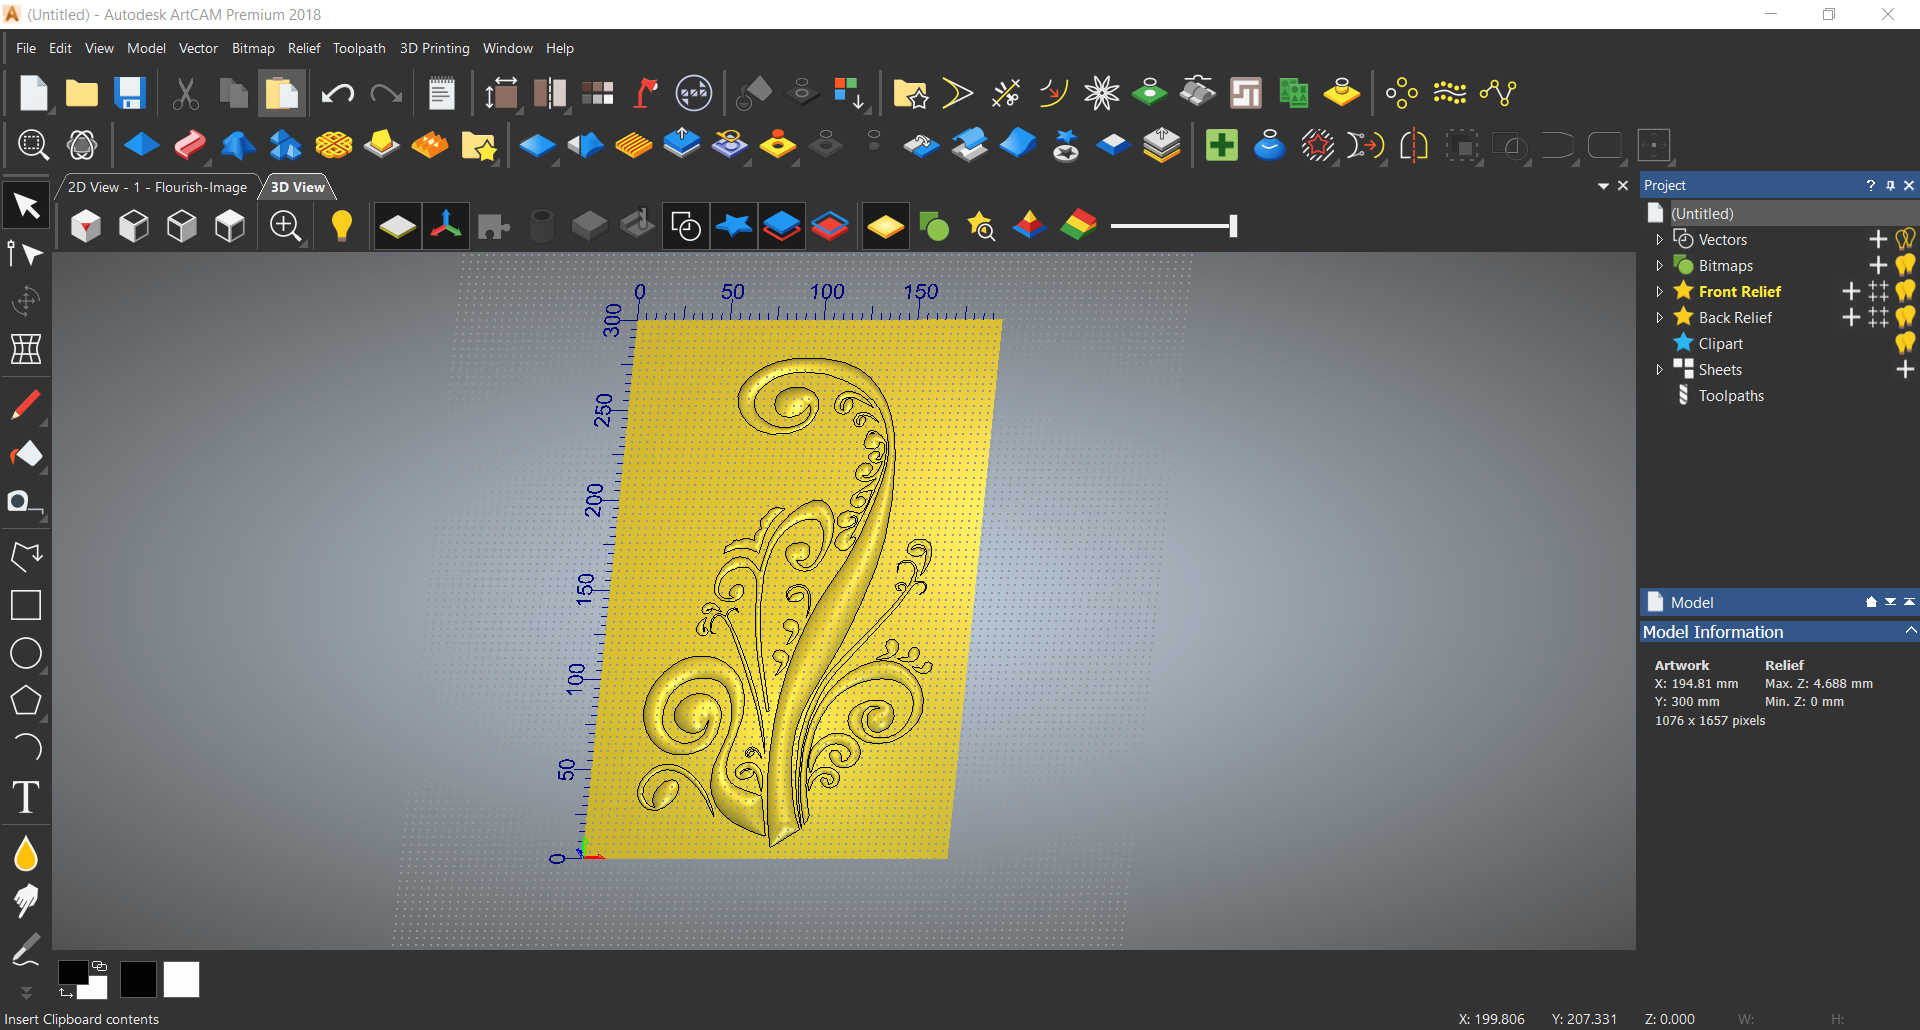The width and height of the screenshot is (1920, 1030).
Task: Hide the Clipart layer via its bulb toggle
Action: (x=1905, y=342)
